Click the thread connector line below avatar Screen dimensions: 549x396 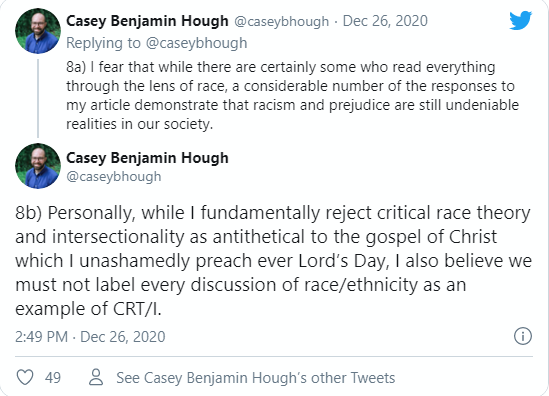click(38, 98)
